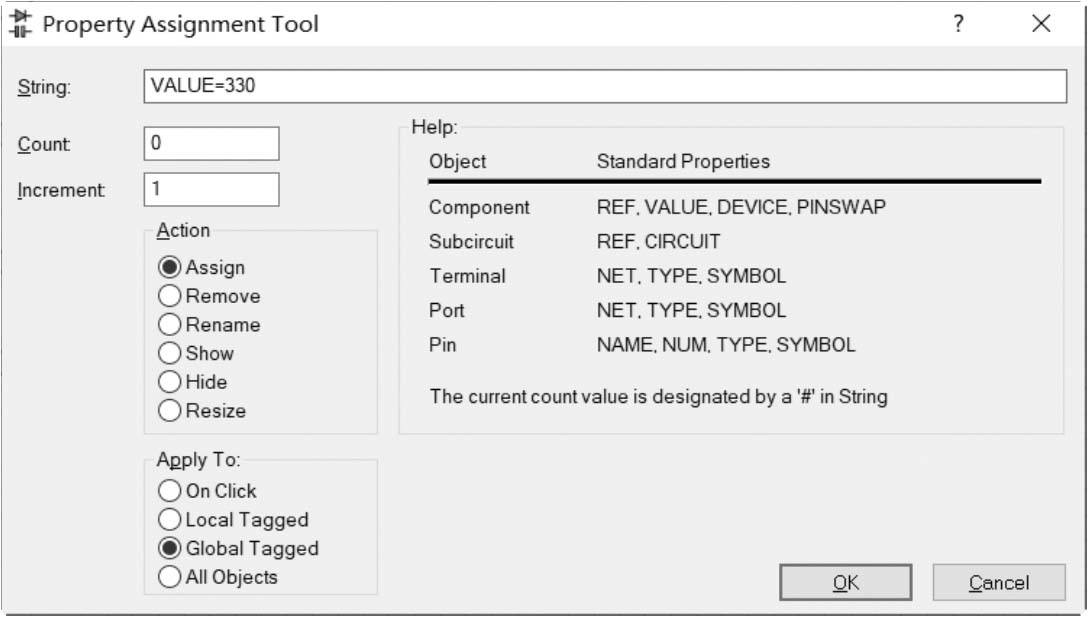Select the Hide action radio button
The height and width of the screenshot is (617, 1088).
pyautogui.click(x=170, y=382)
